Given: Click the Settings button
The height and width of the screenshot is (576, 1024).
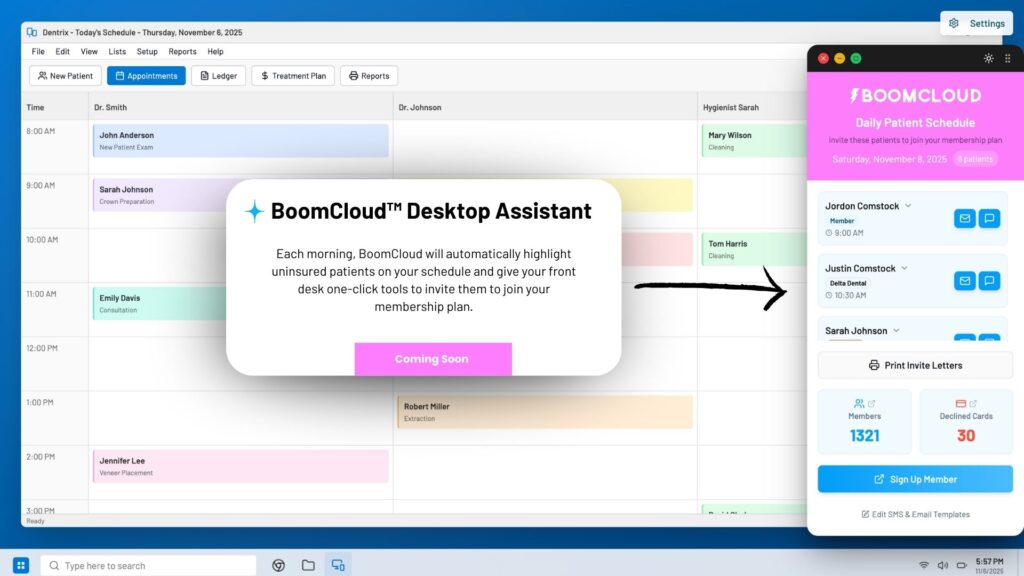Looking at the screenshot, I should point(976,23).
